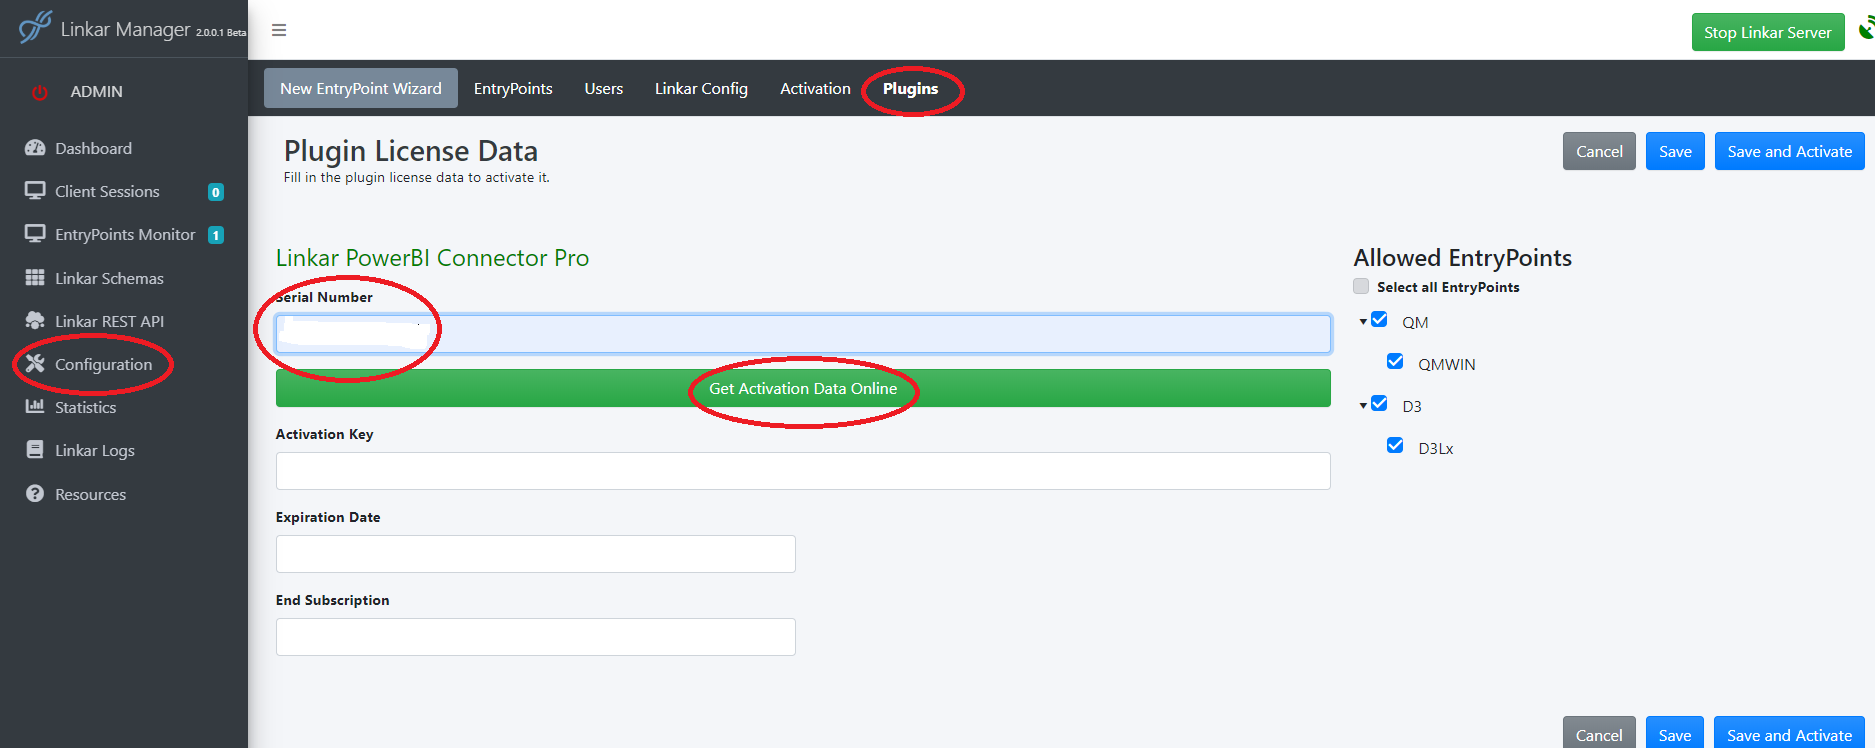Uncheck the QM entrypoint checkbox

1379,320
